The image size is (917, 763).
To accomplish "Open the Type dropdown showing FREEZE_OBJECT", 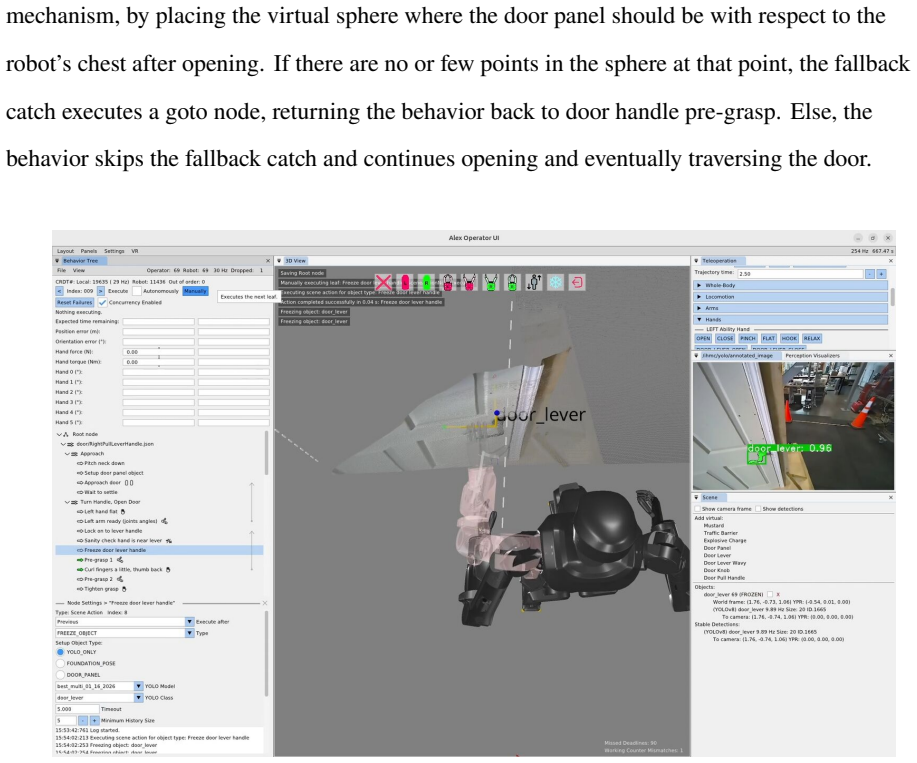I will point(125,633).
